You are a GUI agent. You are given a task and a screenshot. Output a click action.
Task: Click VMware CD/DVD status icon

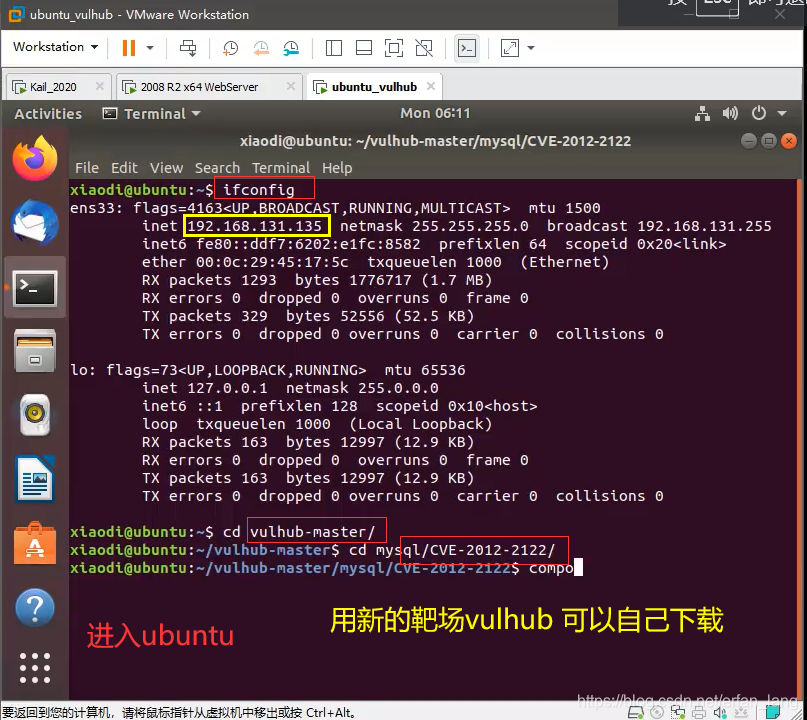pyautogui.click(x=657, y=712)
